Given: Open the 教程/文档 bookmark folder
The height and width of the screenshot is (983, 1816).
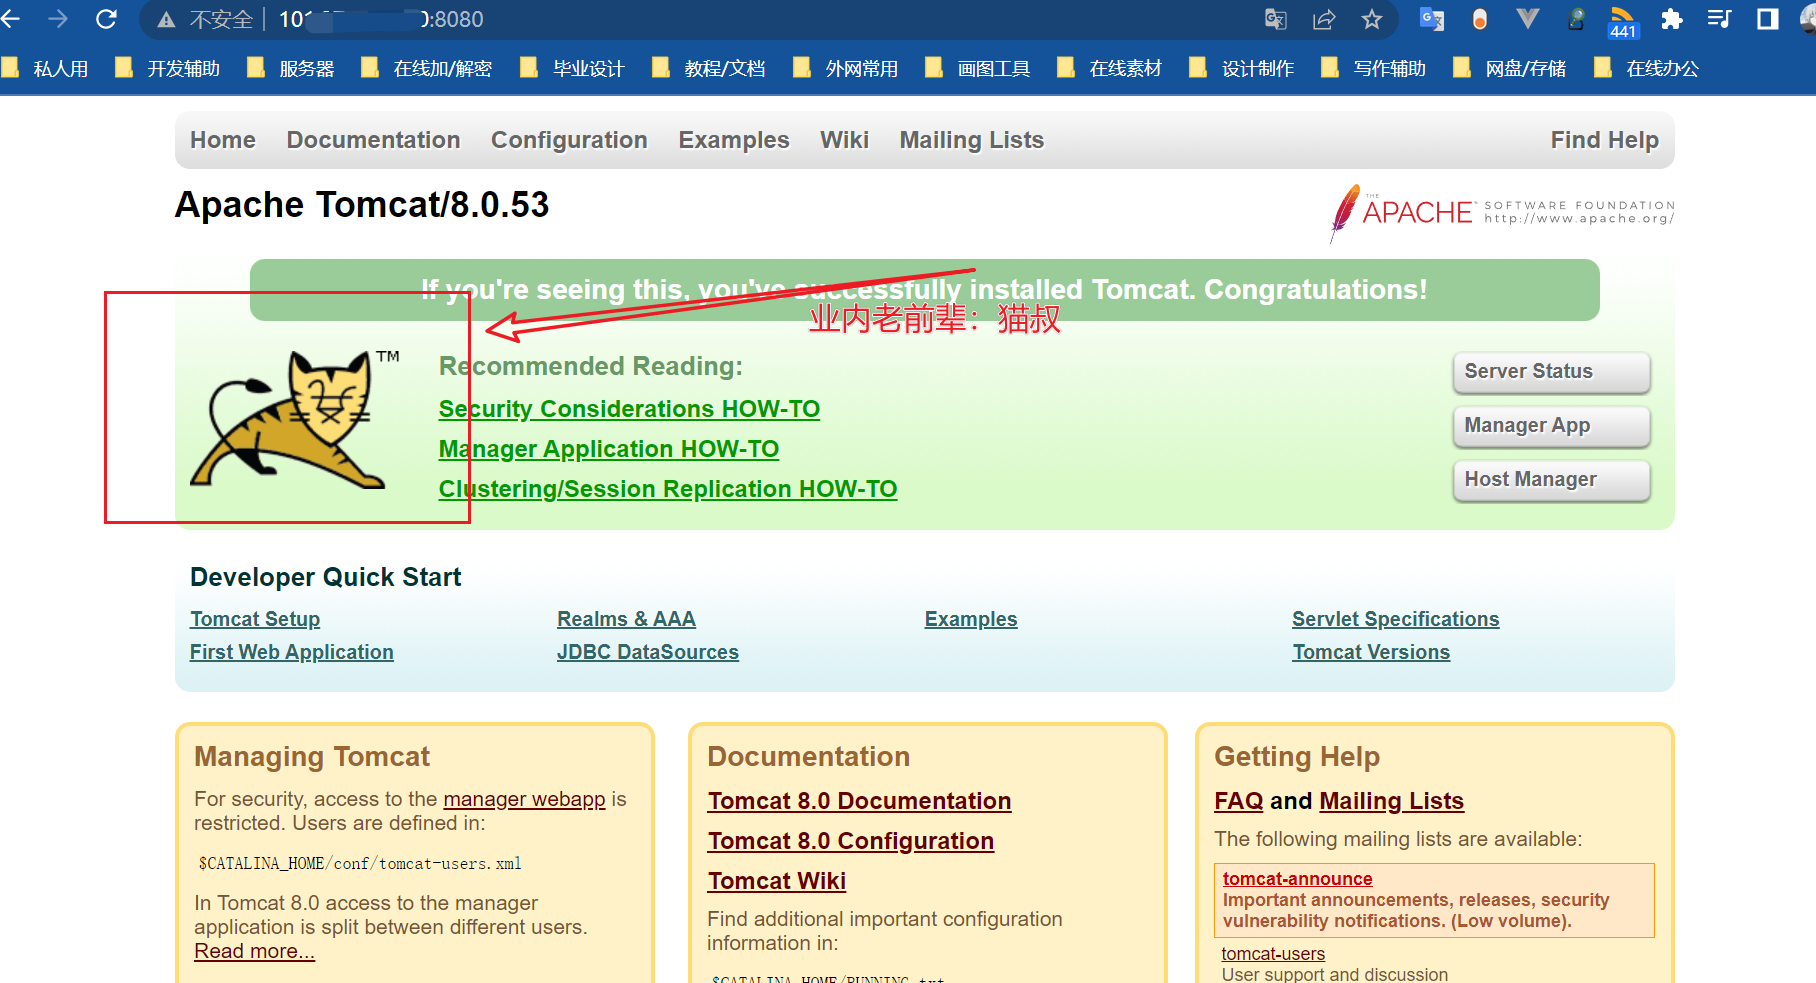Looking at the screenshot, I should pos(709,68).
